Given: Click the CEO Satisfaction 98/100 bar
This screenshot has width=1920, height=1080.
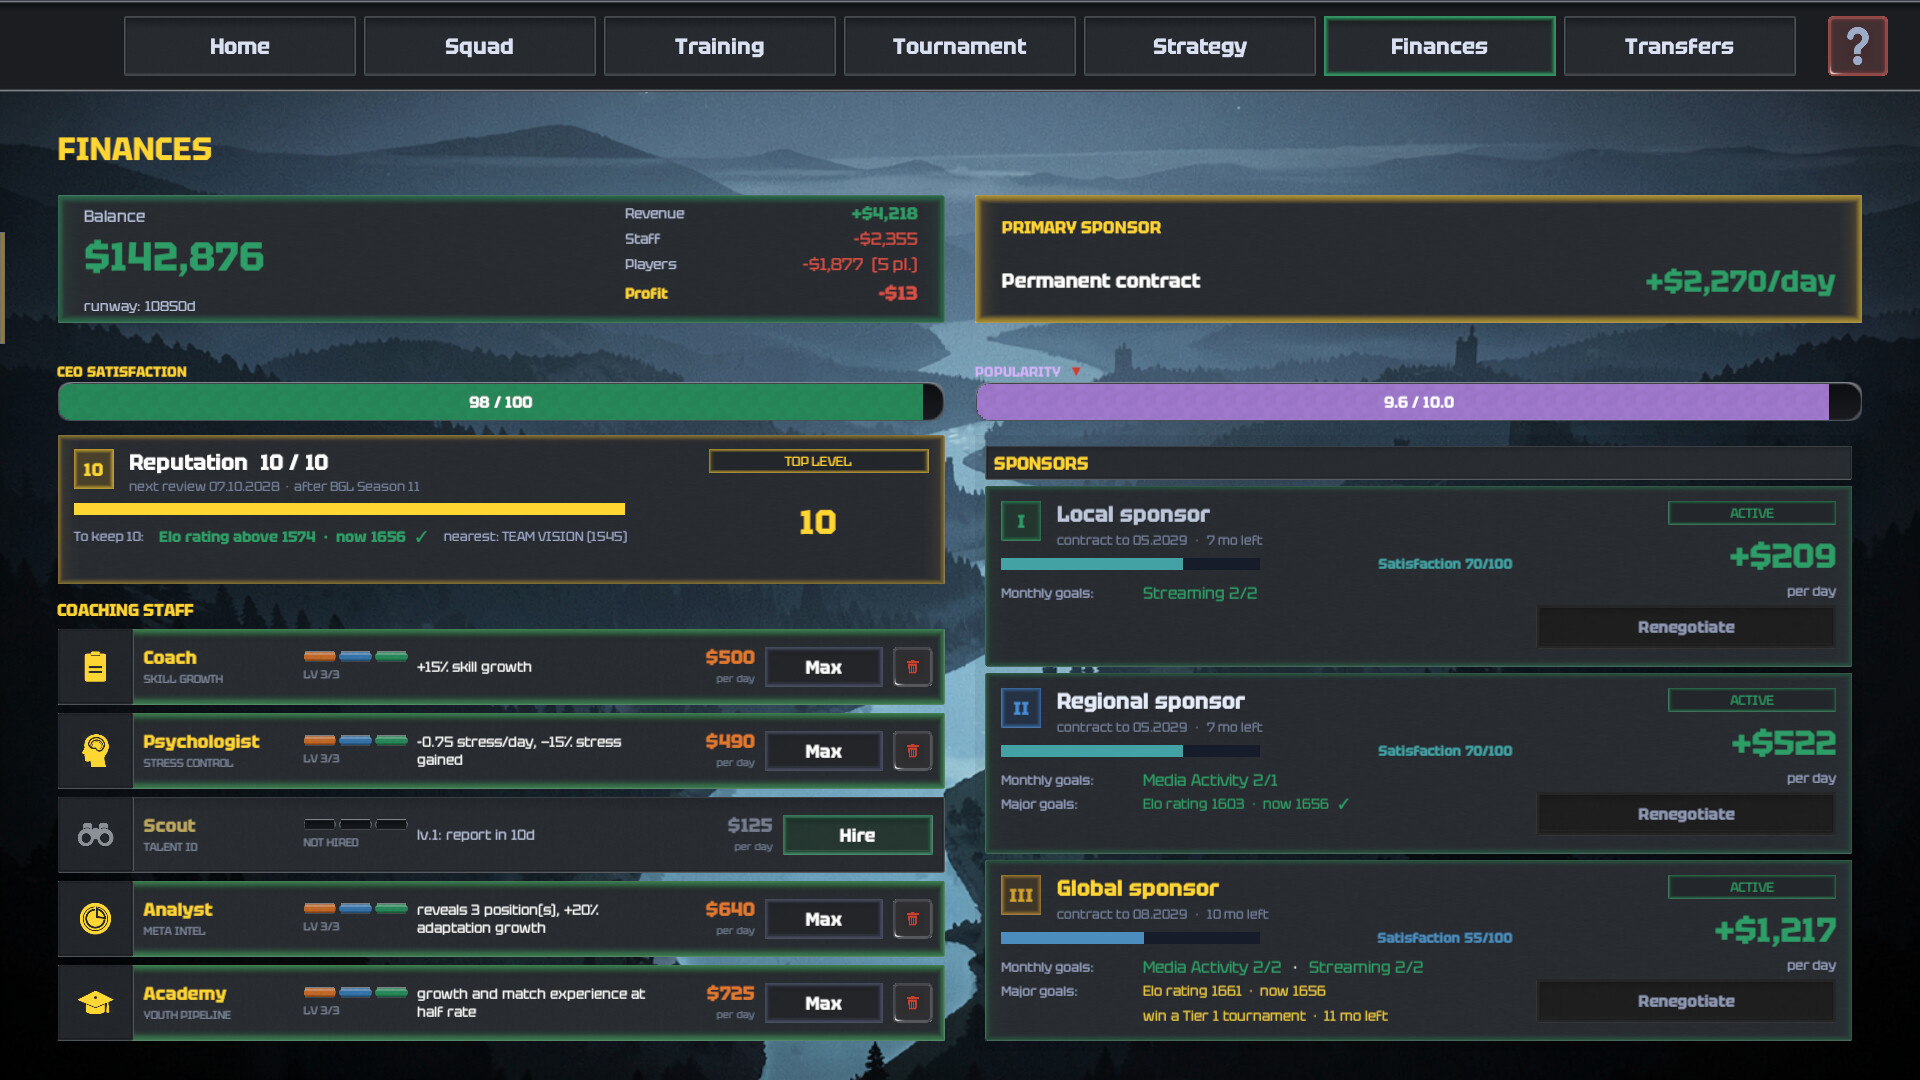Looking at the screenshot, I should [x=501, y=402].
